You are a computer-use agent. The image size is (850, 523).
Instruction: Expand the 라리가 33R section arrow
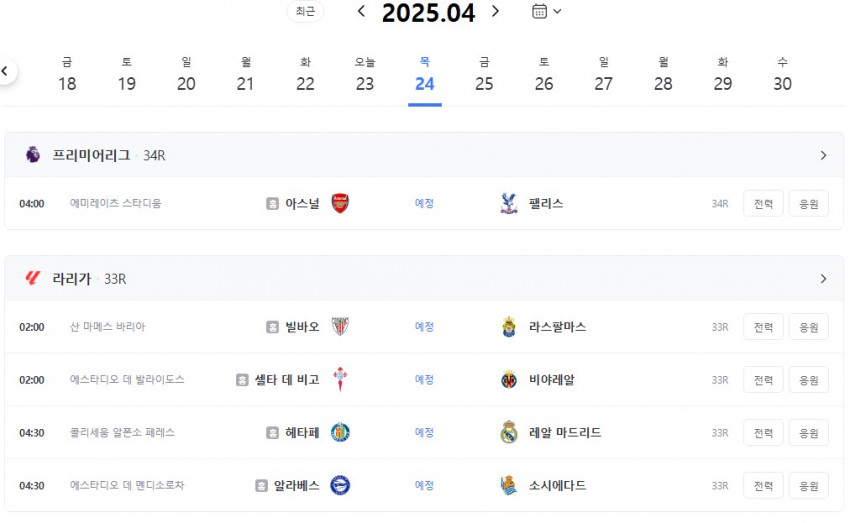tap(823, 279)
